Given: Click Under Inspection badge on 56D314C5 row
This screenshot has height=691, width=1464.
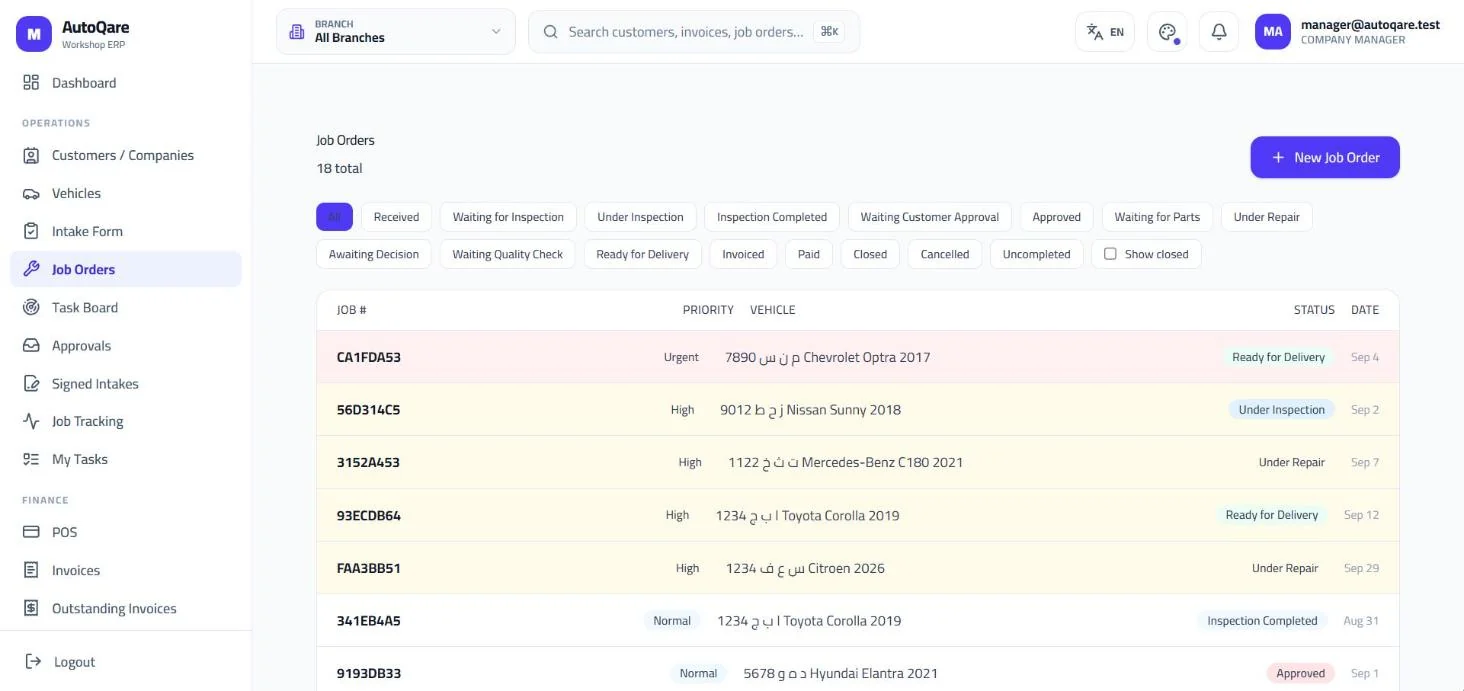Looking at the screenshot, I should coord(1281,409).
